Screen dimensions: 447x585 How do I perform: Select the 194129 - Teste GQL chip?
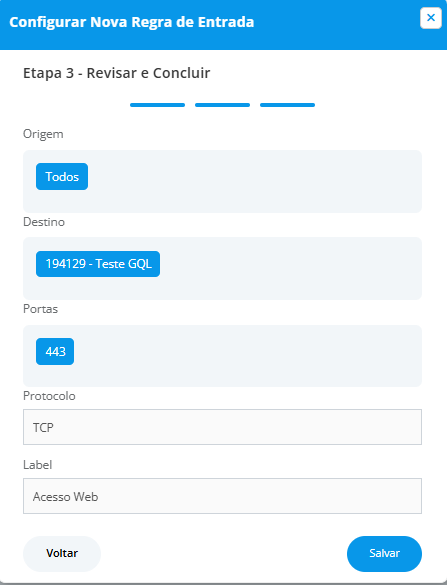[x=98, y=264]
